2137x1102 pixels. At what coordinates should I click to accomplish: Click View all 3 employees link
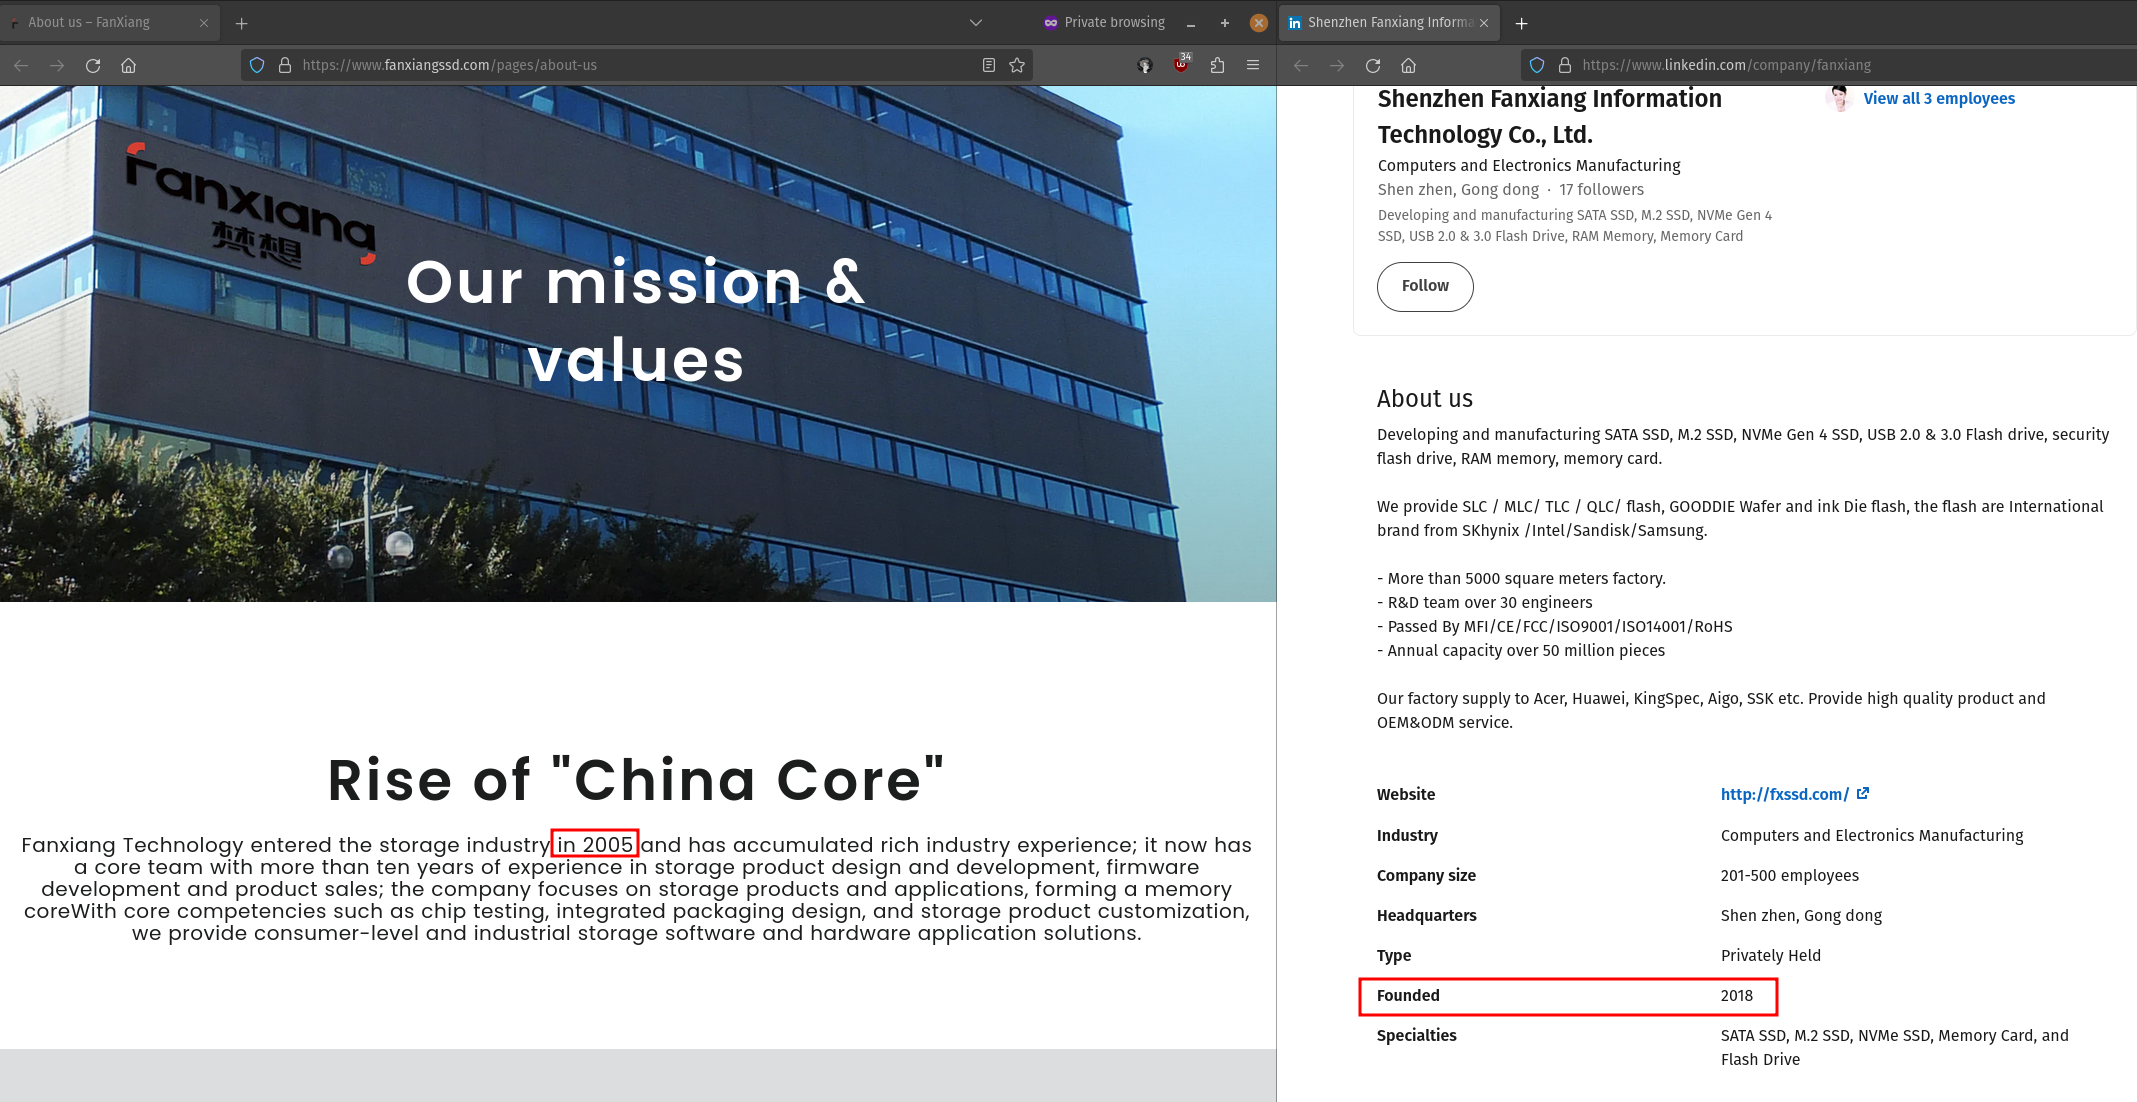click(1938, 98)
